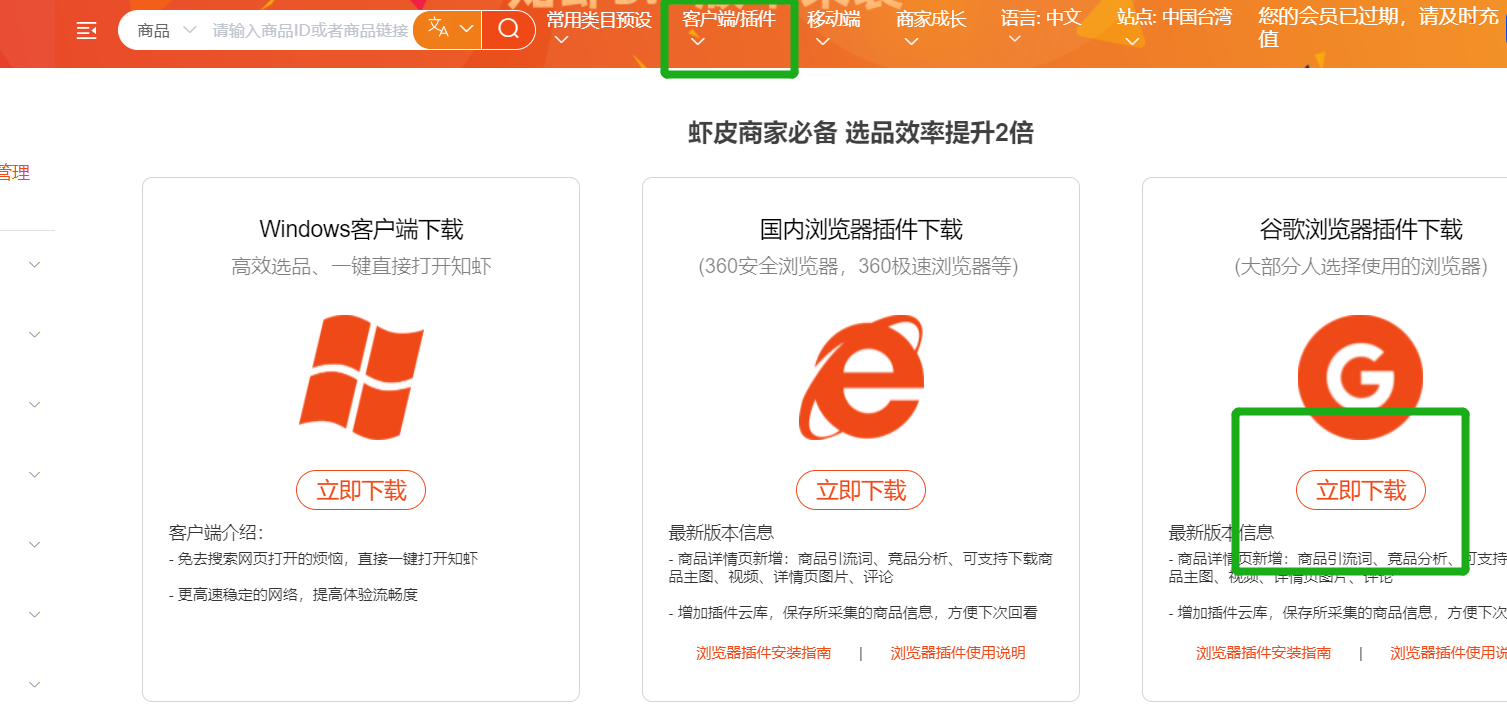
Task: Click 立即下载 under 谷歌浏览器插件下载
Action: [x=1361, y=490]
